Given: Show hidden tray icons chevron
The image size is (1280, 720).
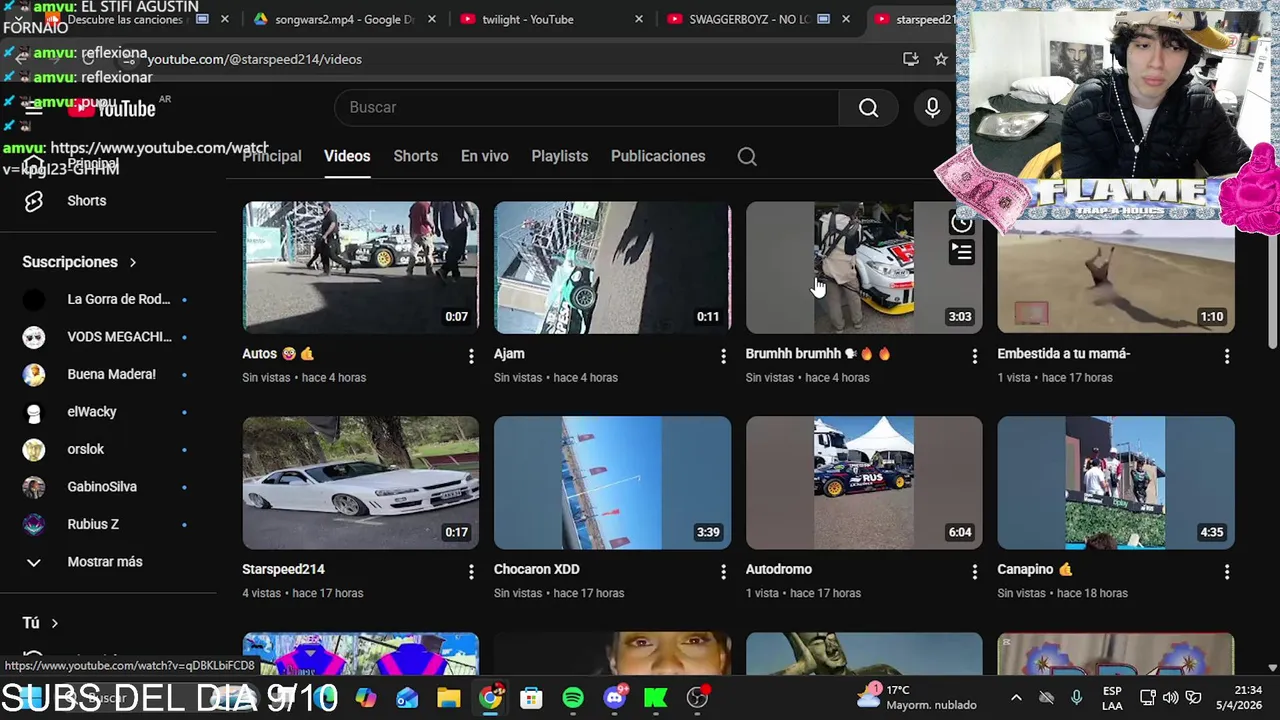Looking at the screenshot, I should pyautogui.click(x=1016, y=697).
